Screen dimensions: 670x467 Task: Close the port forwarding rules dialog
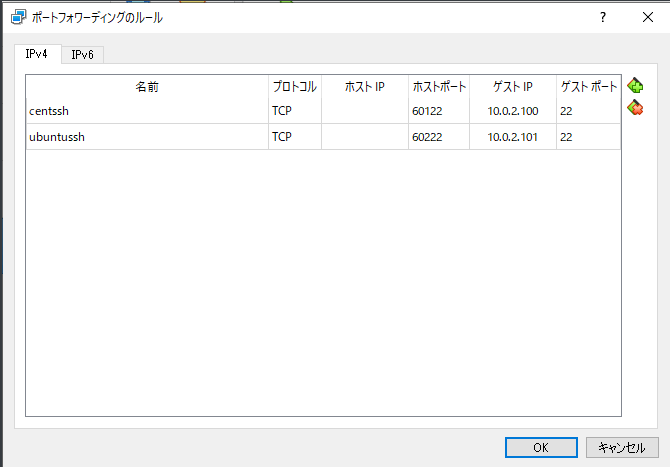tap(648, 17)
